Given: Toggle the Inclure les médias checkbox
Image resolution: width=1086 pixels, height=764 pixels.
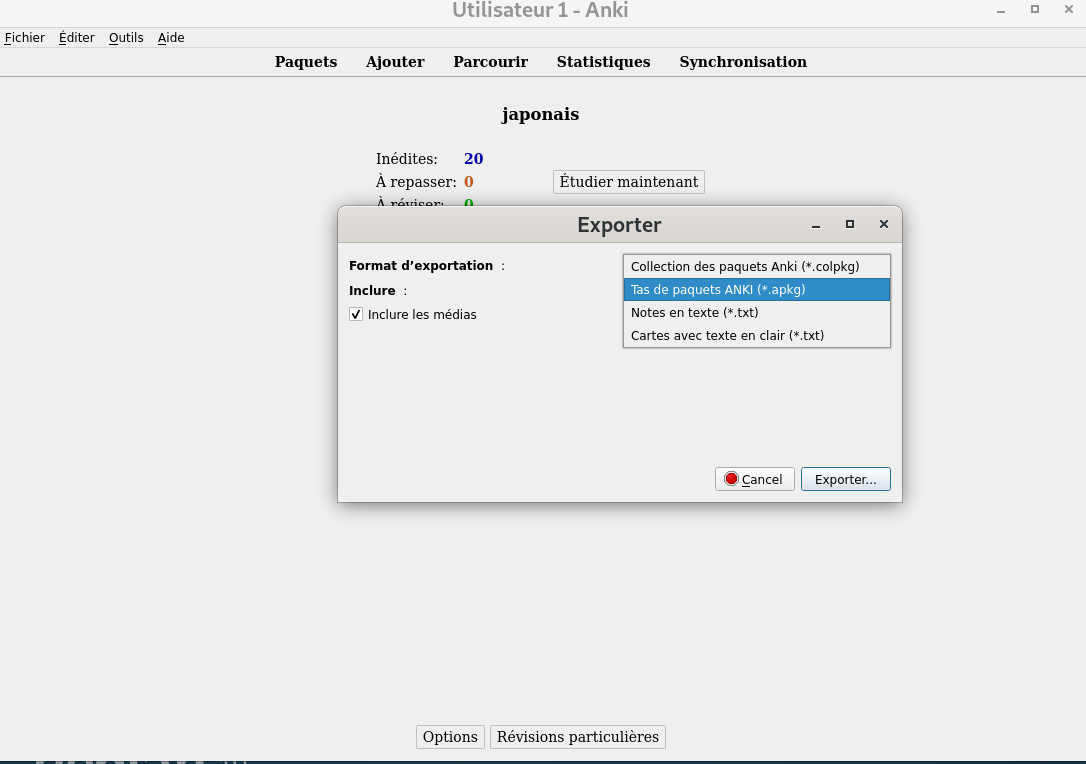Looking at the screenshot, I should pos(356,314).
